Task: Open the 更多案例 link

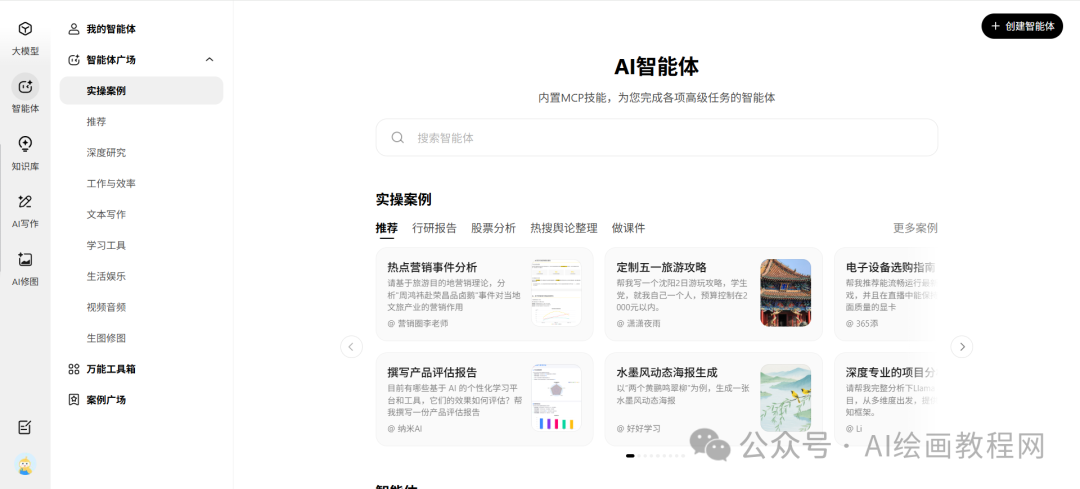Action: (915, 228)
